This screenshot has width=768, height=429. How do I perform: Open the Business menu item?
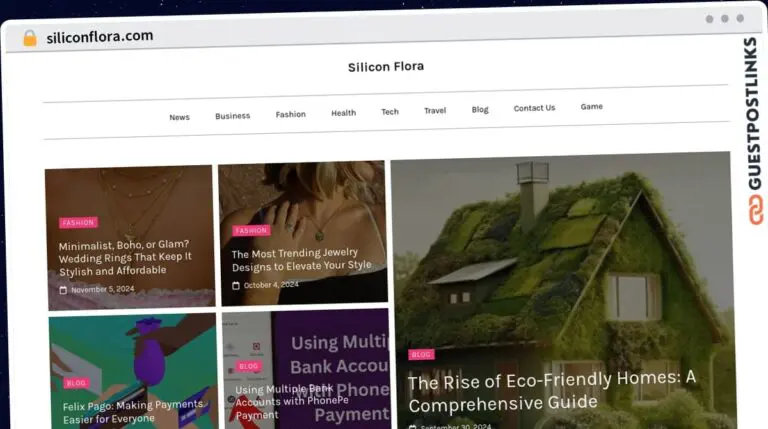(233, 116)
